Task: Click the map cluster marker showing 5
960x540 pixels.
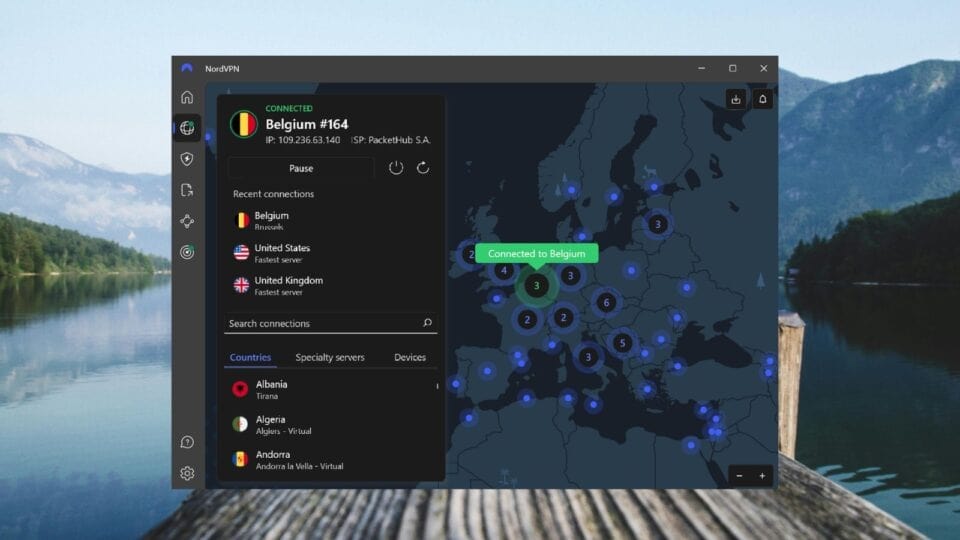Action: click(622, 343)
